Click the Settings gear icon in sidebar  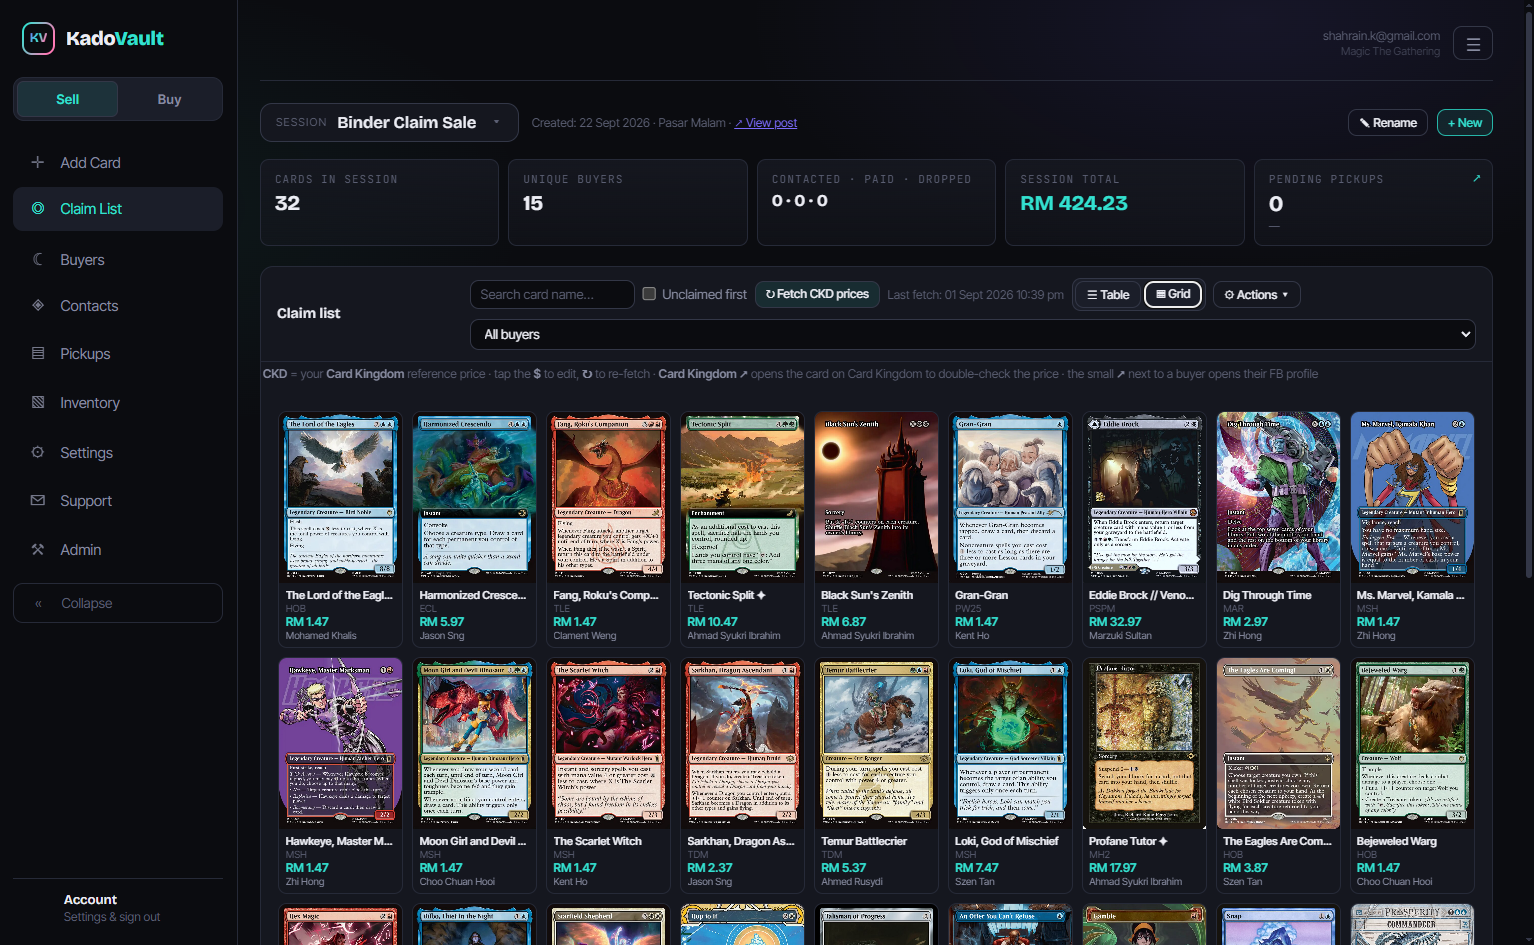[38, 452]
